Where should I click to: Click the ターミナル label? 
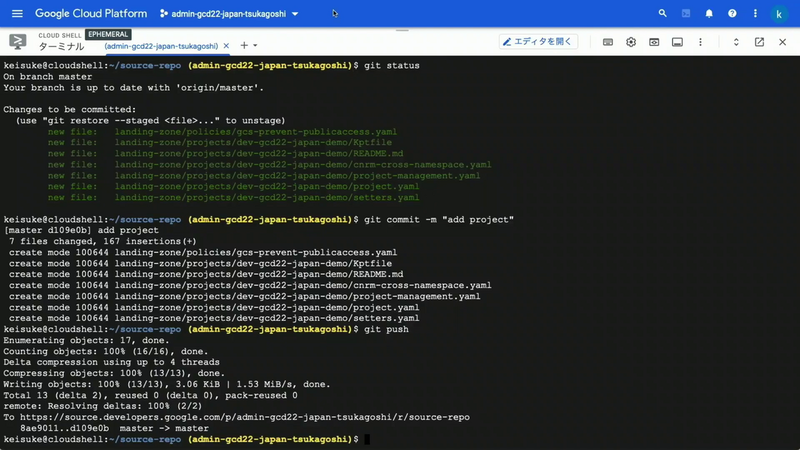pyautogui.click(x=61, y=46)
